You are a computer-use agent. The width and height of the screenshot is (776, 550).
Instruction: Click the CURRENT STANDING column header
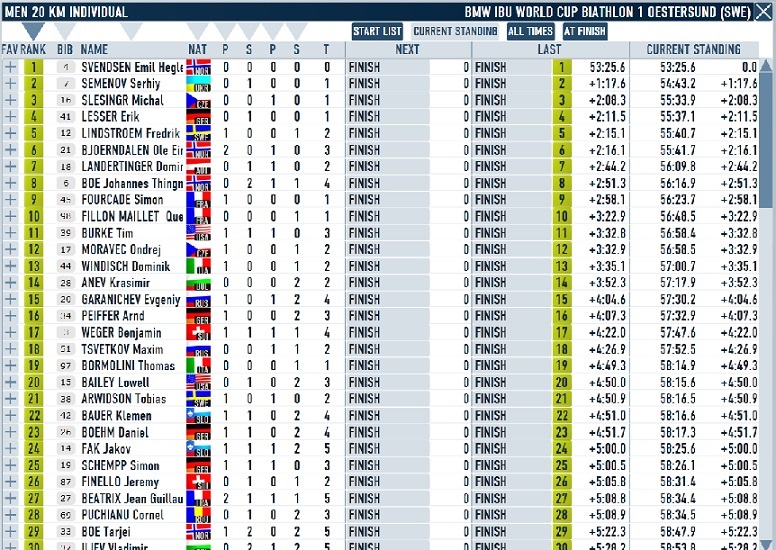click(693, 50)
